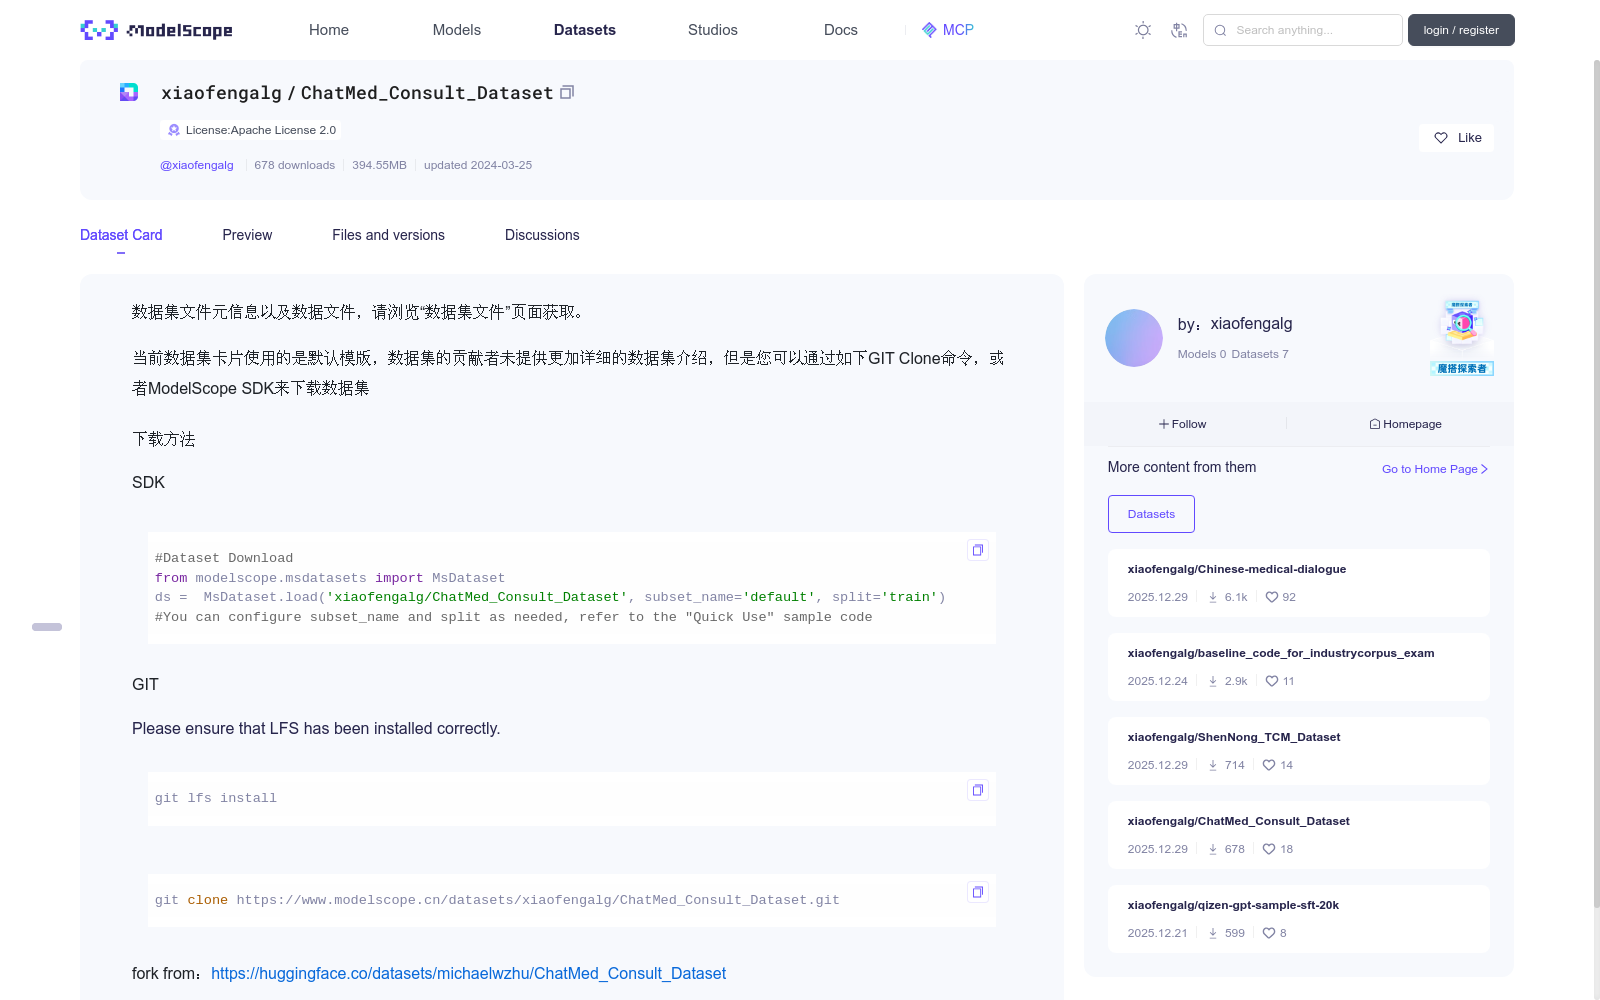Click the dataset avatar icon beside title
The width and height of the screenshot is (1600, 1000).
click(129, 92)
